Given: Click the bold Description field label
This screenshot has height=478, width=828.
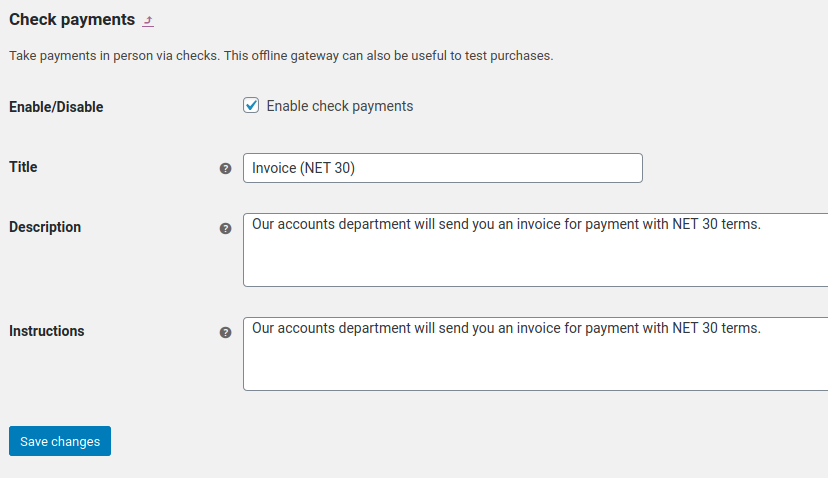Looking at the screenshot, I should point(45,227).
